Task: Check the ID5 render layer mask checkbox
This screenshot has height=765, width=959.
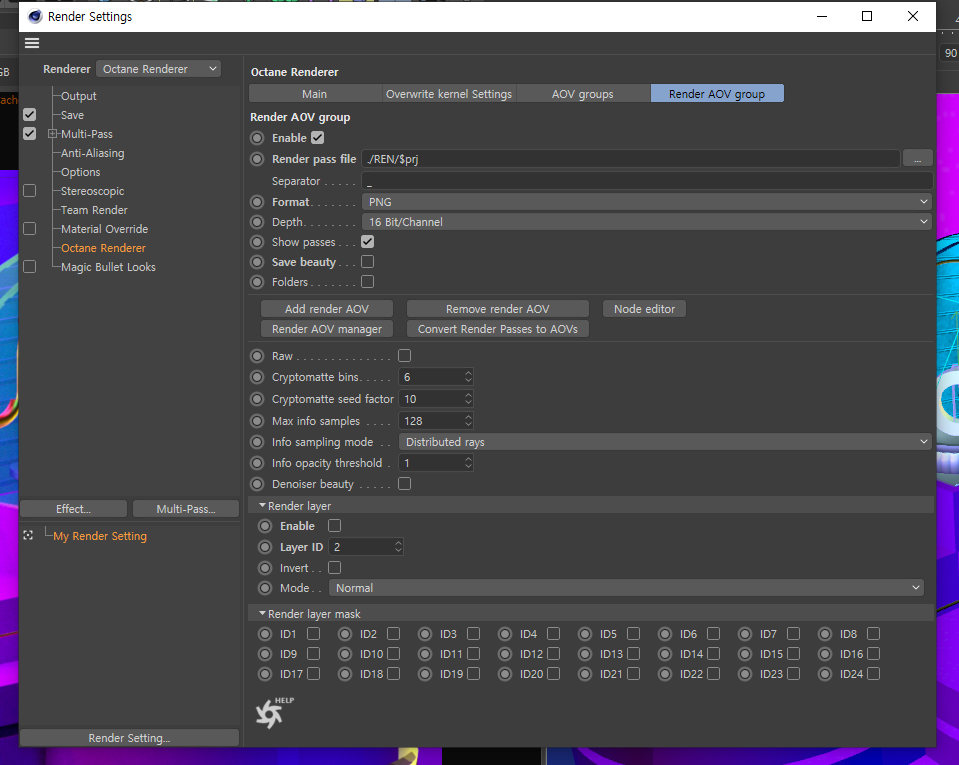Action: [634, 634]
